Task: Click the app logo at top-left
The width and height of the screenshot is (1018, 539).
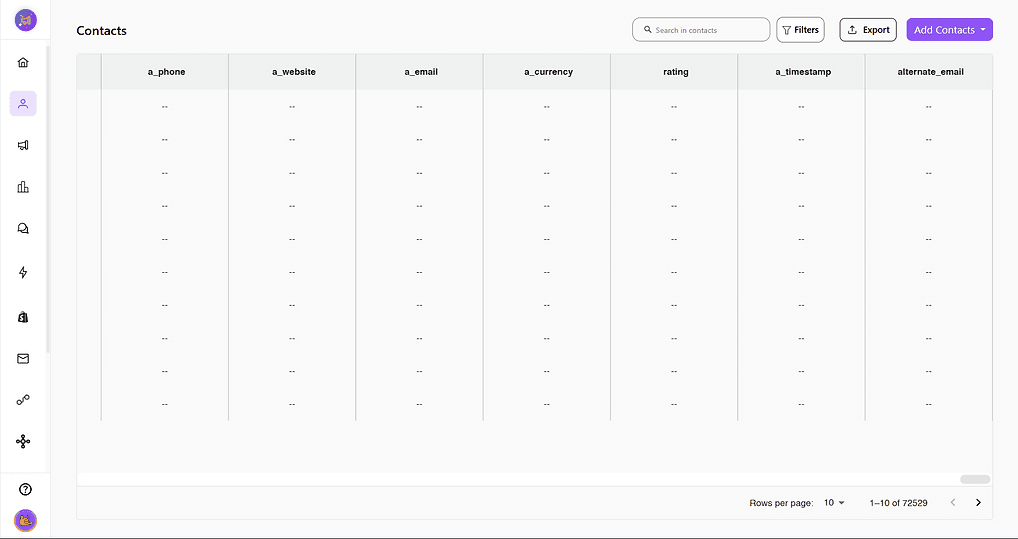Action: [x=26, y=20]
